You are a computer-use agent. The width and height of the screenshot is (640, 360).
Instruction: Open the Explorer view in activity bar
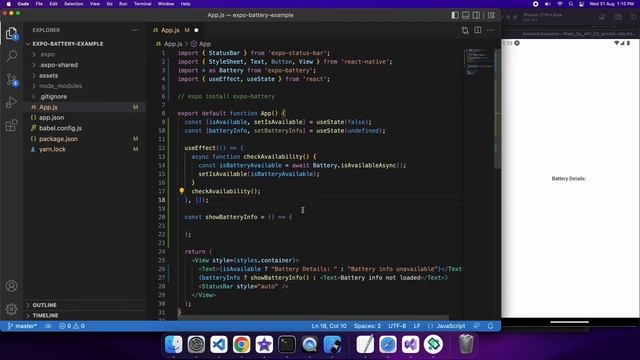click(x=11, y=33)
